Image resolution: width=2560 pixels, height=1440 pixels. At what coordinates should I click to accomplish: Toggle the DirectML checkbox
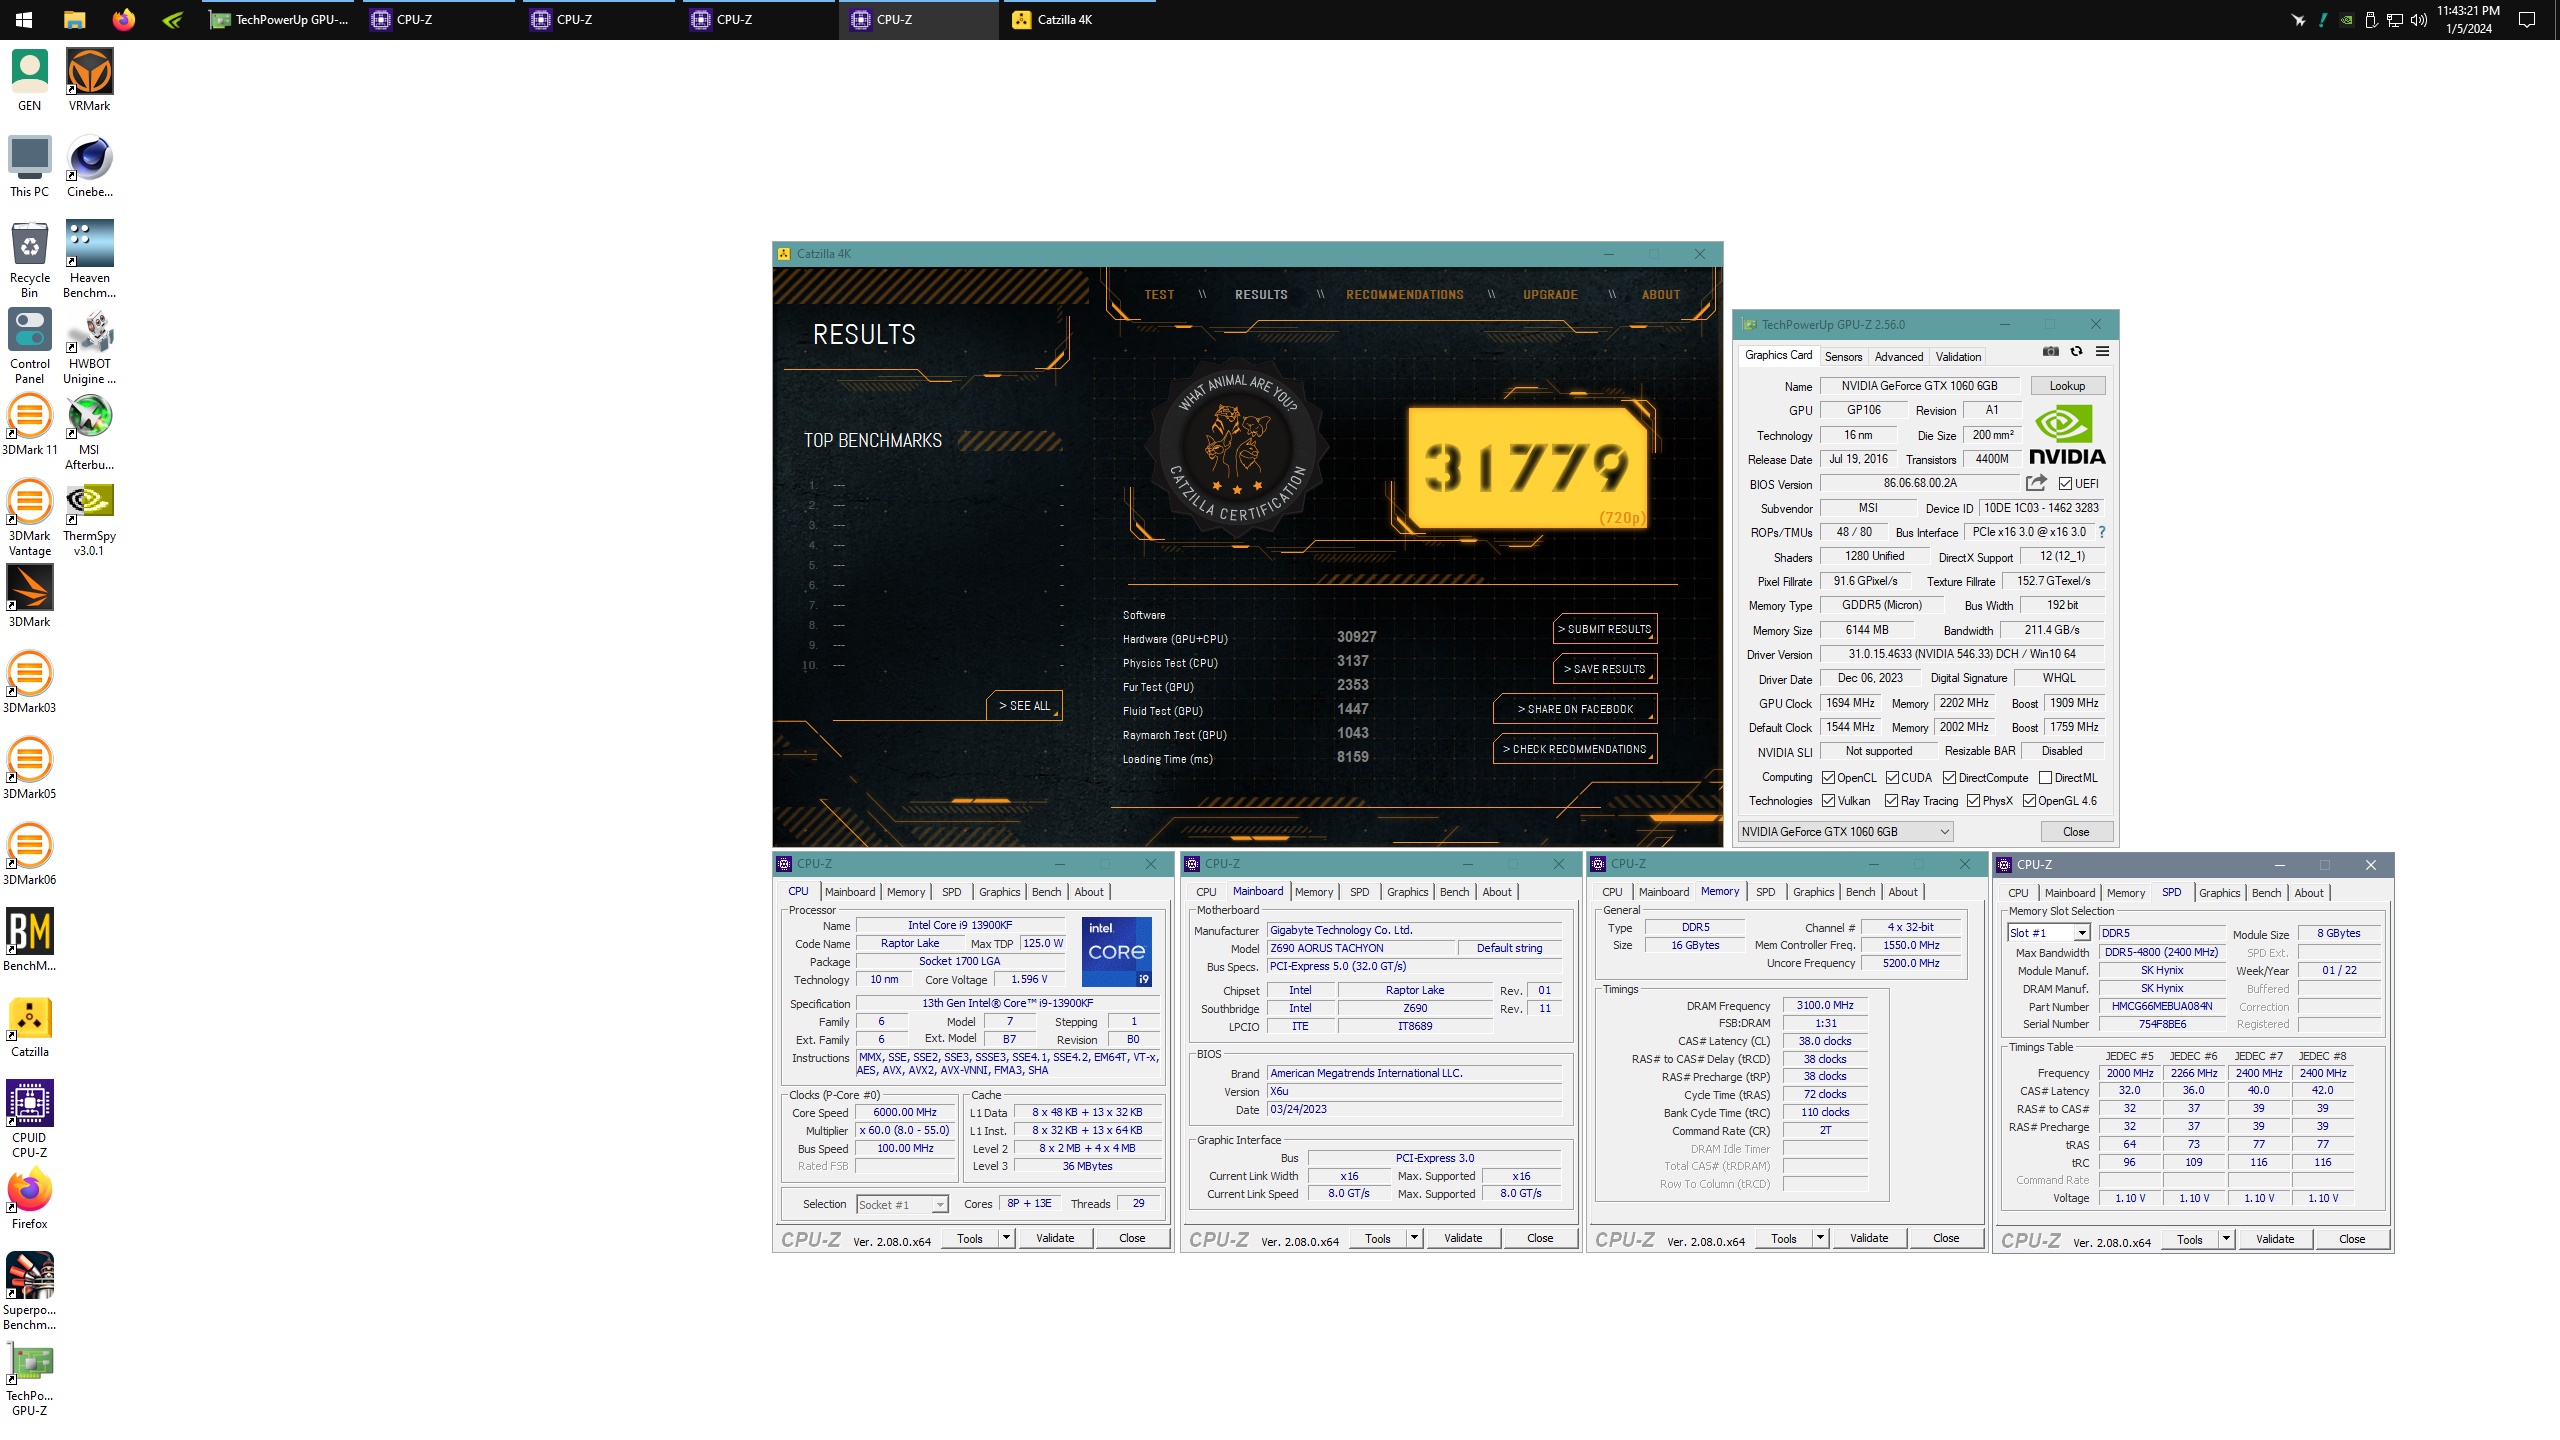click(2046, 778)
